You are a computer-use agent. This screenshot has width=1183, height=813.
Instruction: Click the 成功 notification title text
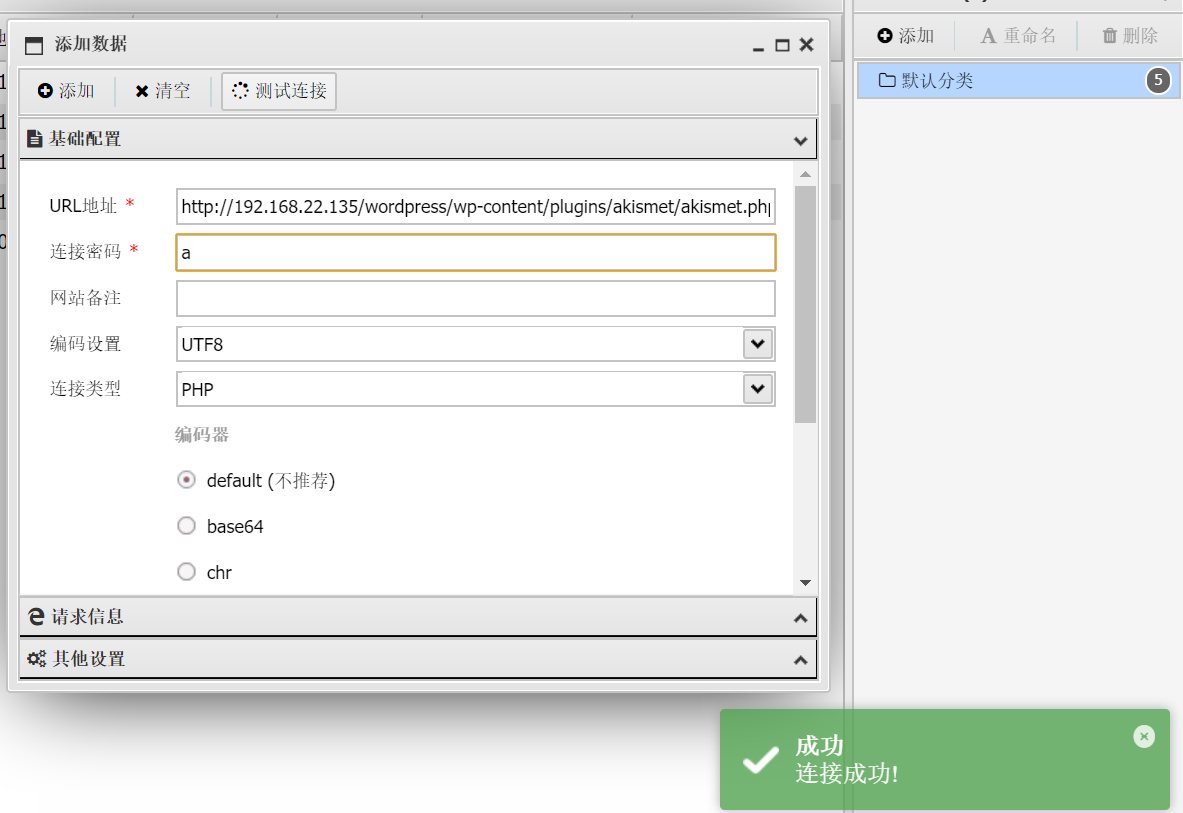819,745
